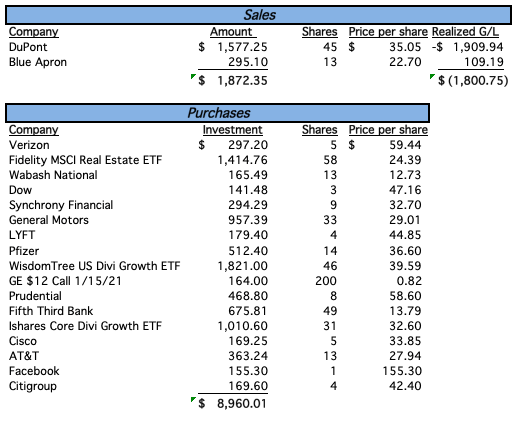Click the DuPont company cell
Viewport: 515px width, 432px height.
(x=28, y=47)
